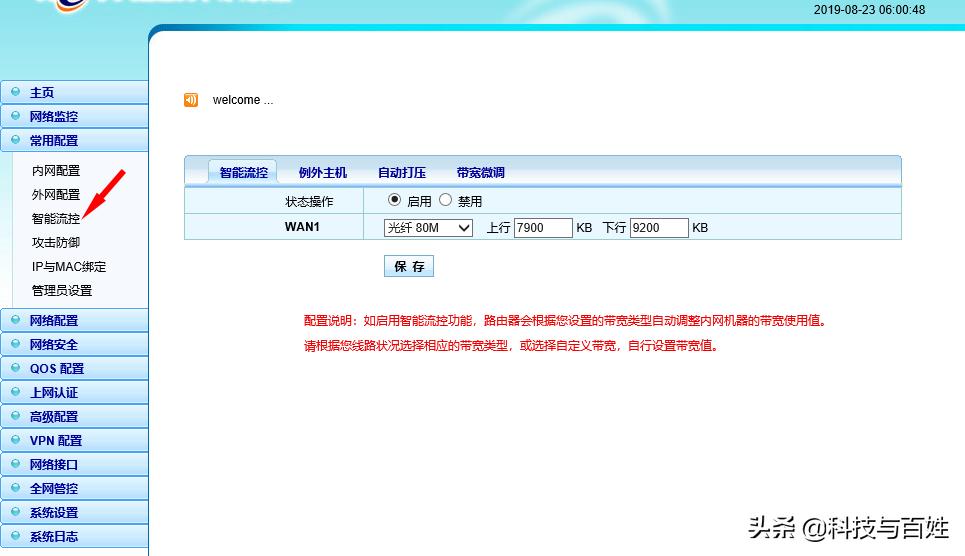The image size is (965, 556).
Task: Open the 光纤 80M bandwidth dropdown
Action: coord(428,228)
